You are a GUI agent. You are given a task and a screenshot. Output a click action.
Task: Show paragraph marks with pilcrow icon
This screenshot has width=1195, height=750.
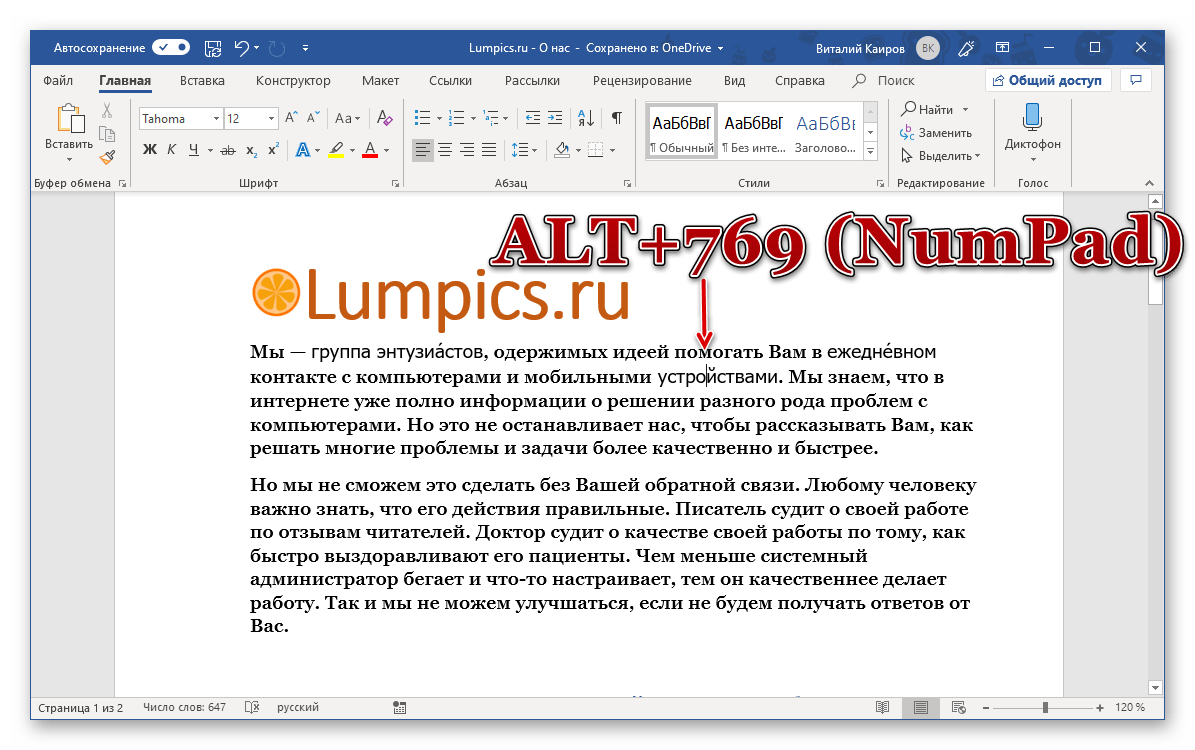[x=617, y=118]
